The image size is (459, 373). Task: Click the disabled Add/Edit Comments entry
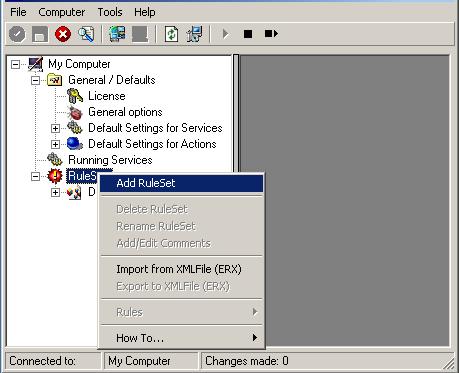pos(182,243)
